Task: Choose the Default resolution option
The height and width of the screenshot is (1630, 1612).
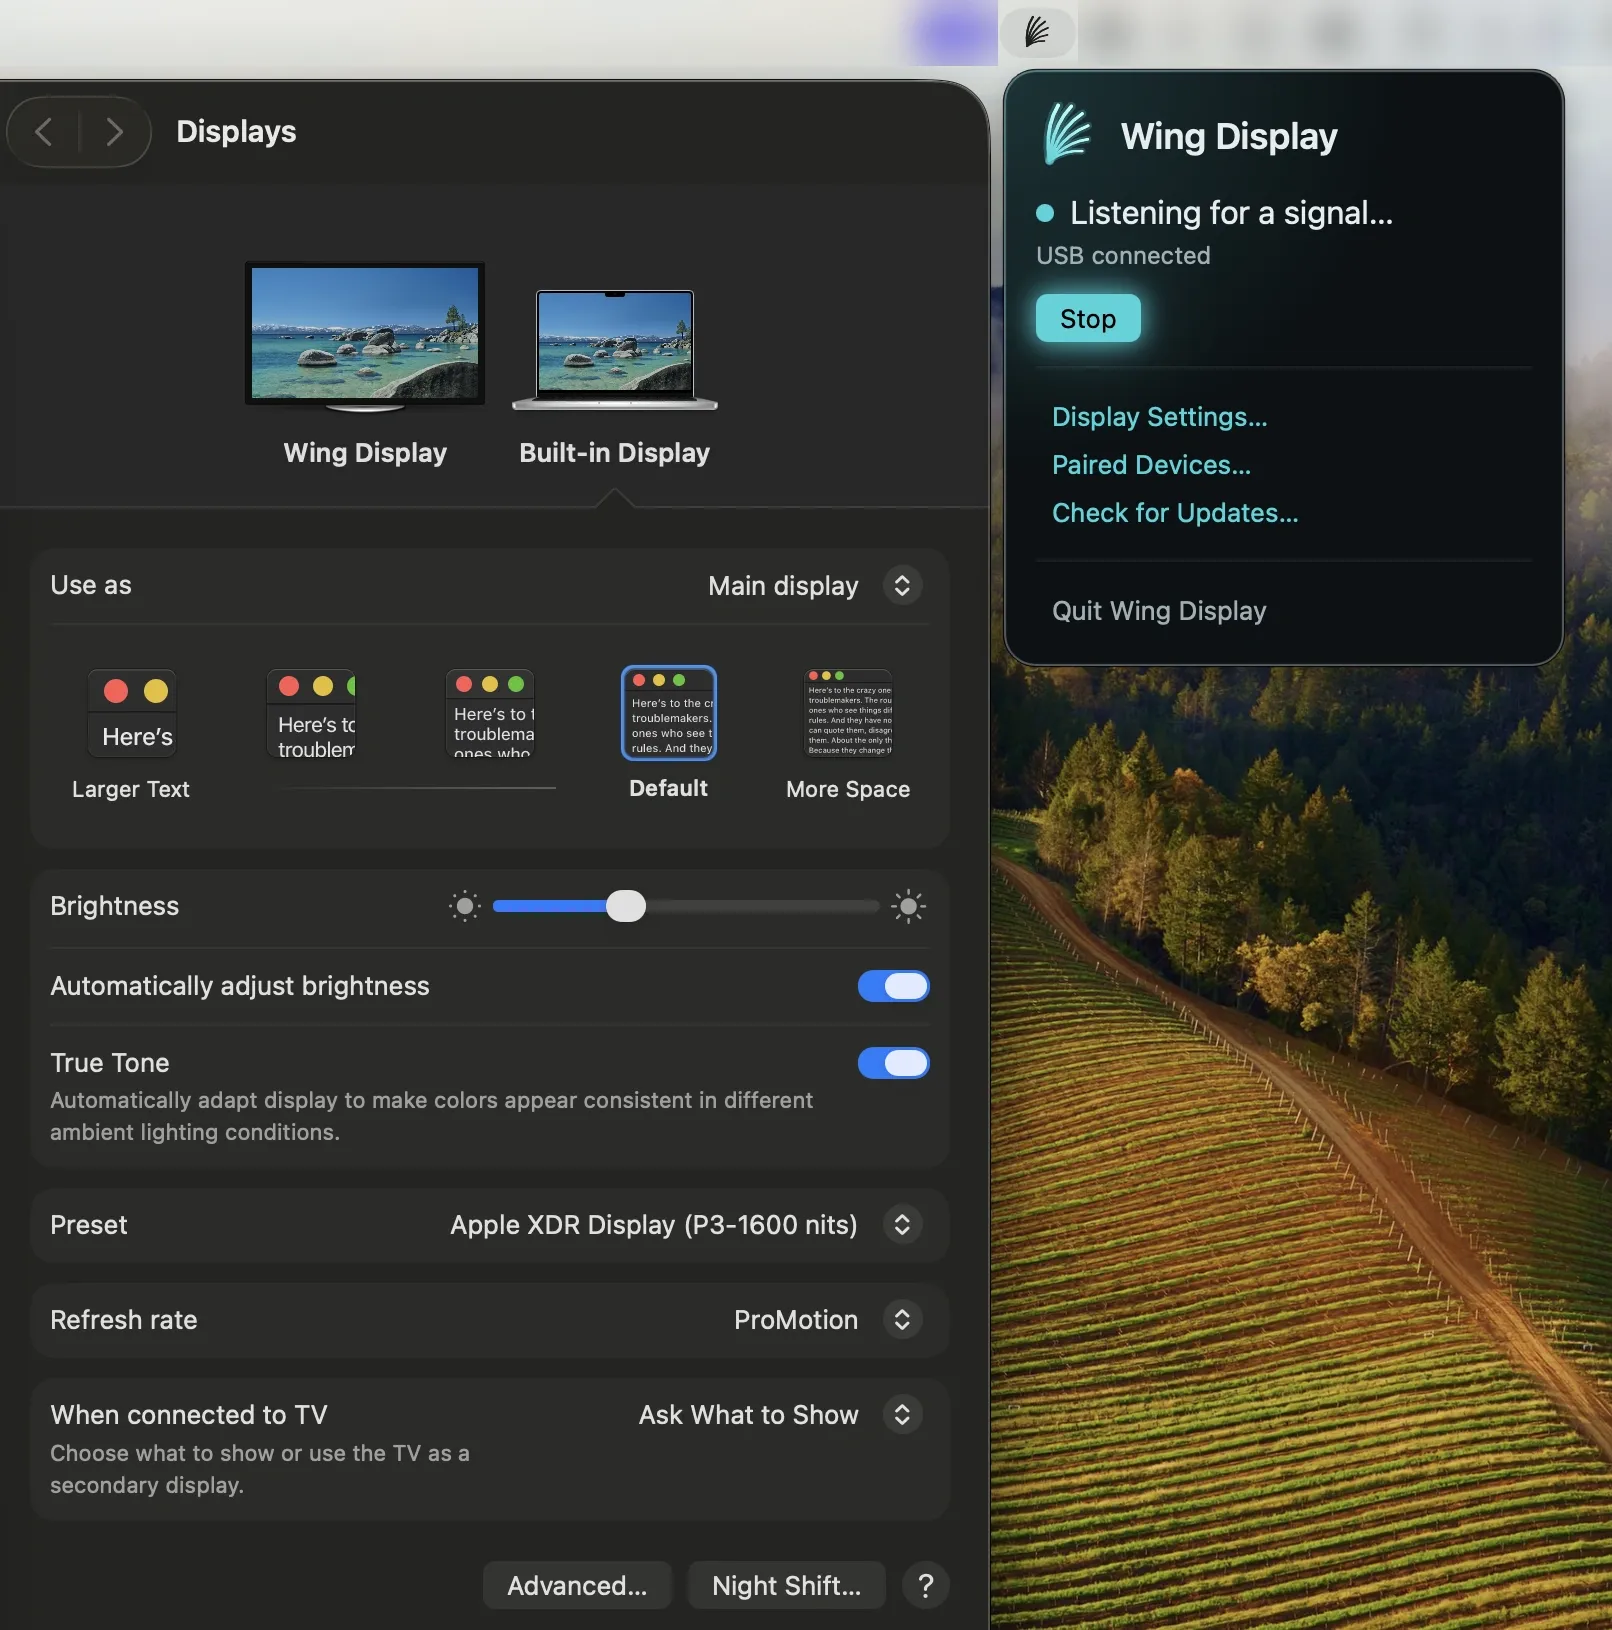Action: click(669, 713)
